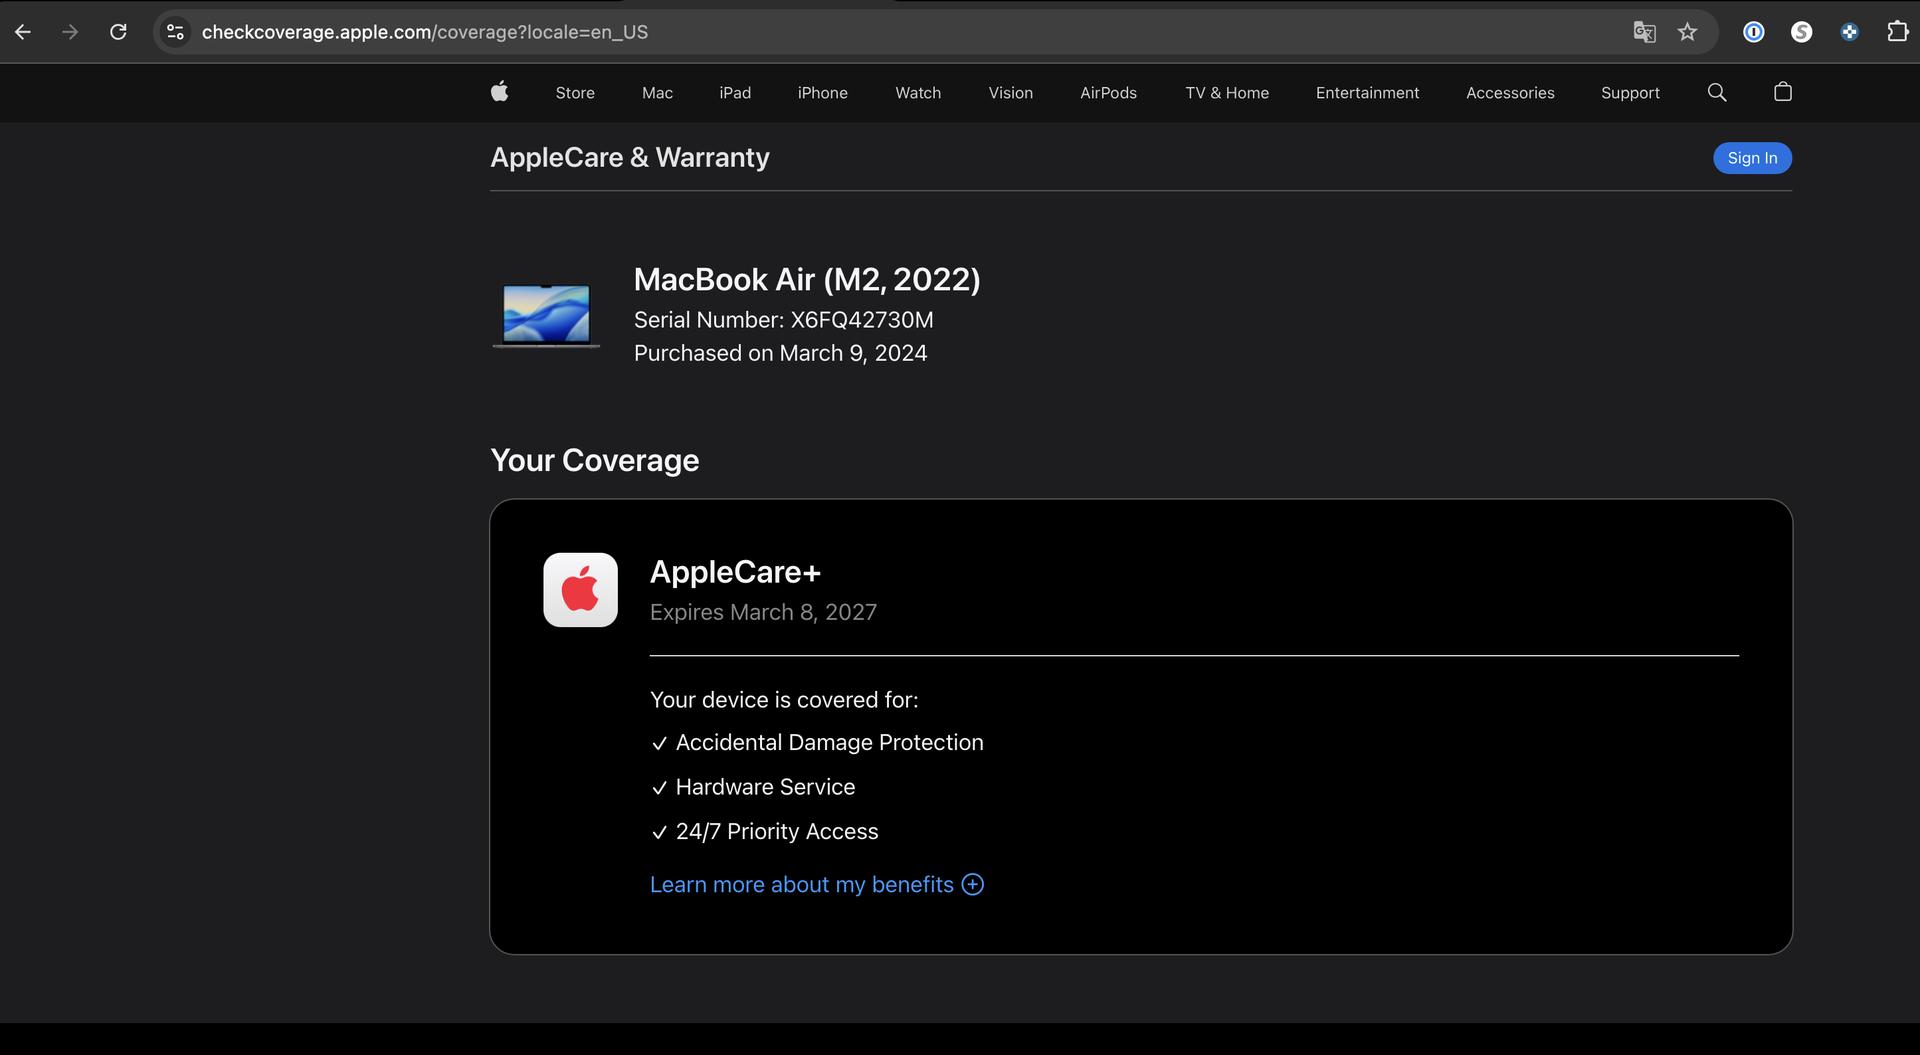Open site information icon in address bar
Image resolution: width=1920 pixels, height=1055 pixels.
(175, 32)
